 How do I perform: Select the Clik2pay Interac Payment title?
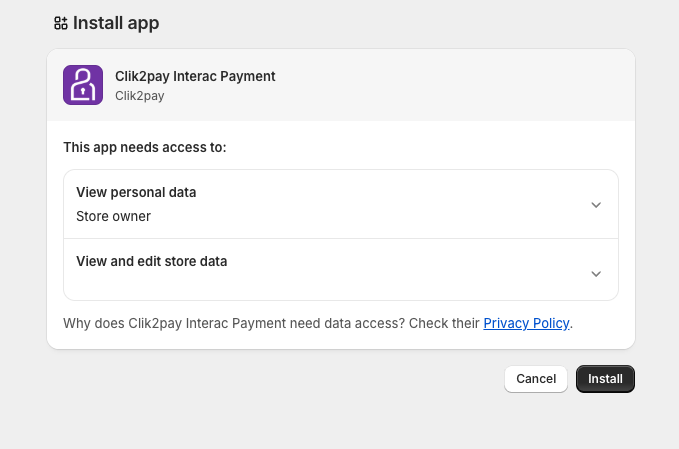(195, 76)
